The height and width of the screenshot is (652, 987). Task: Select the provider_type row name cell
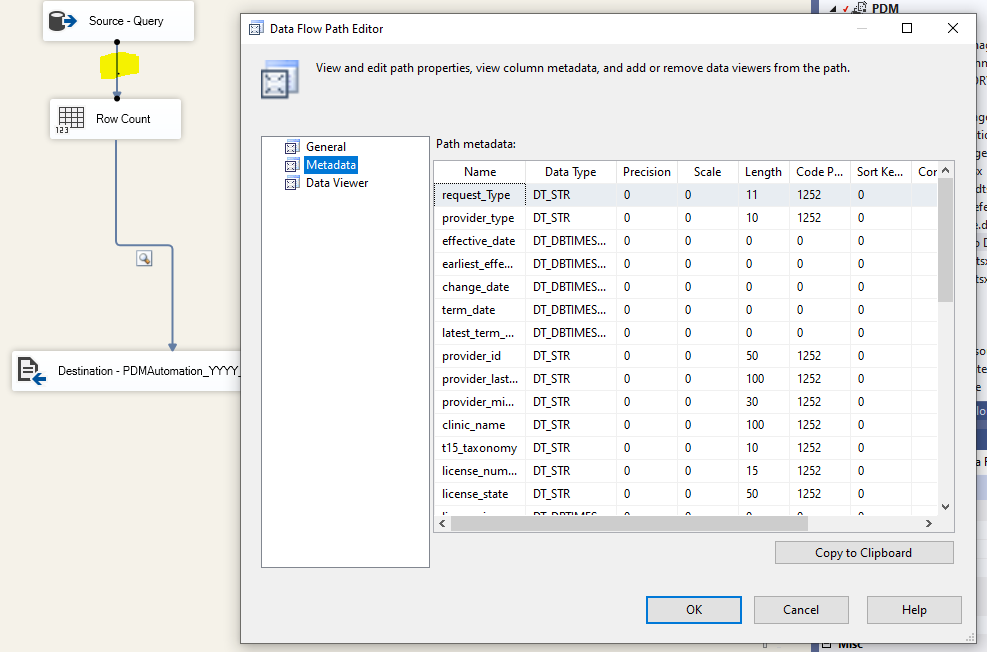click(478, 218)
